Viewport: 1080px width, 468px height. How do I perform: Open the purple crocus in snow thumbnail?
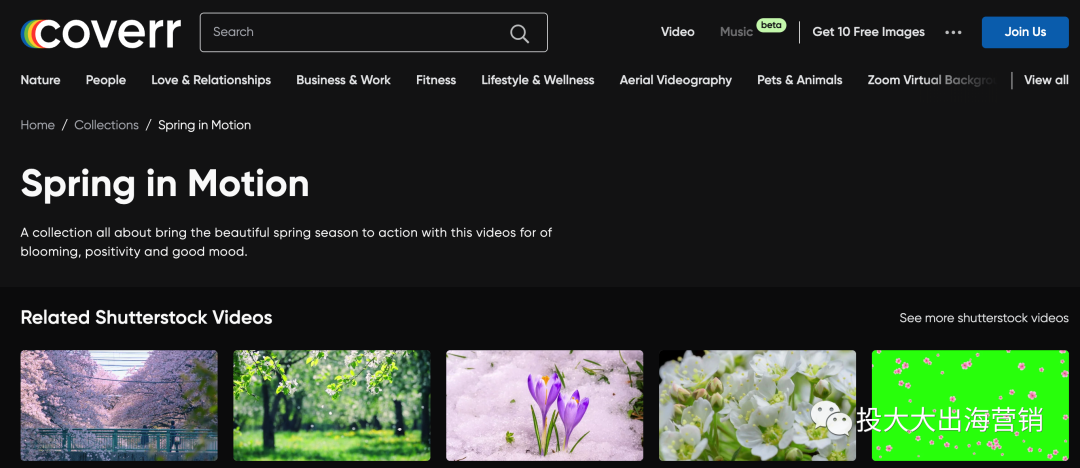(x=545, y=405)
